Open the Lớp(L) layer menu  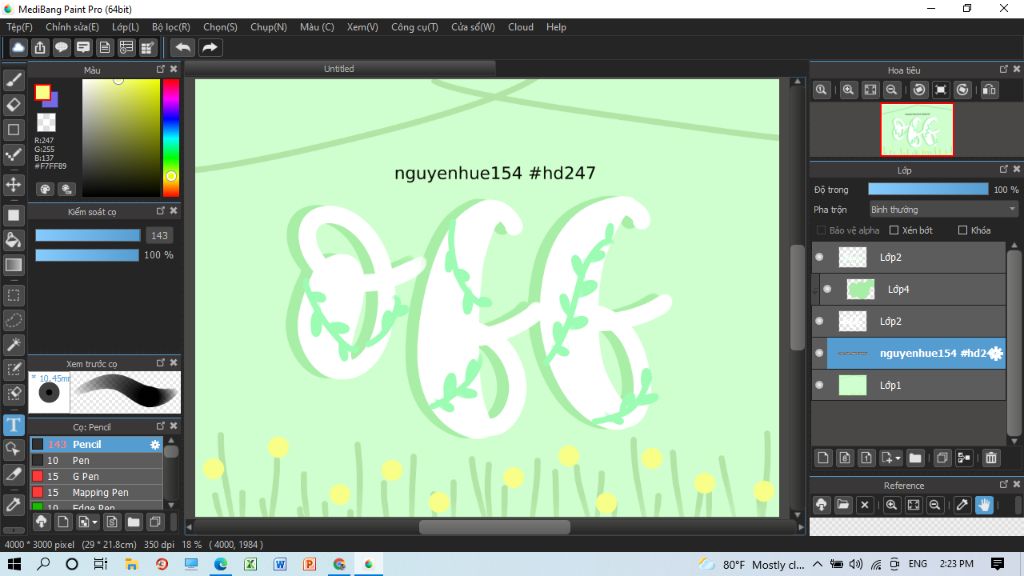[x=125, y=27]
